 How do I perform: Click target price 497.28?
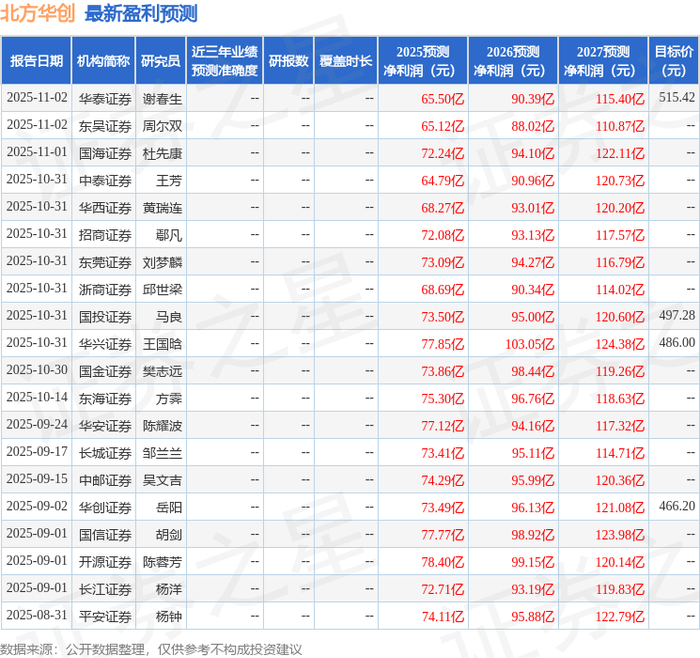click(x=677, y=315)
